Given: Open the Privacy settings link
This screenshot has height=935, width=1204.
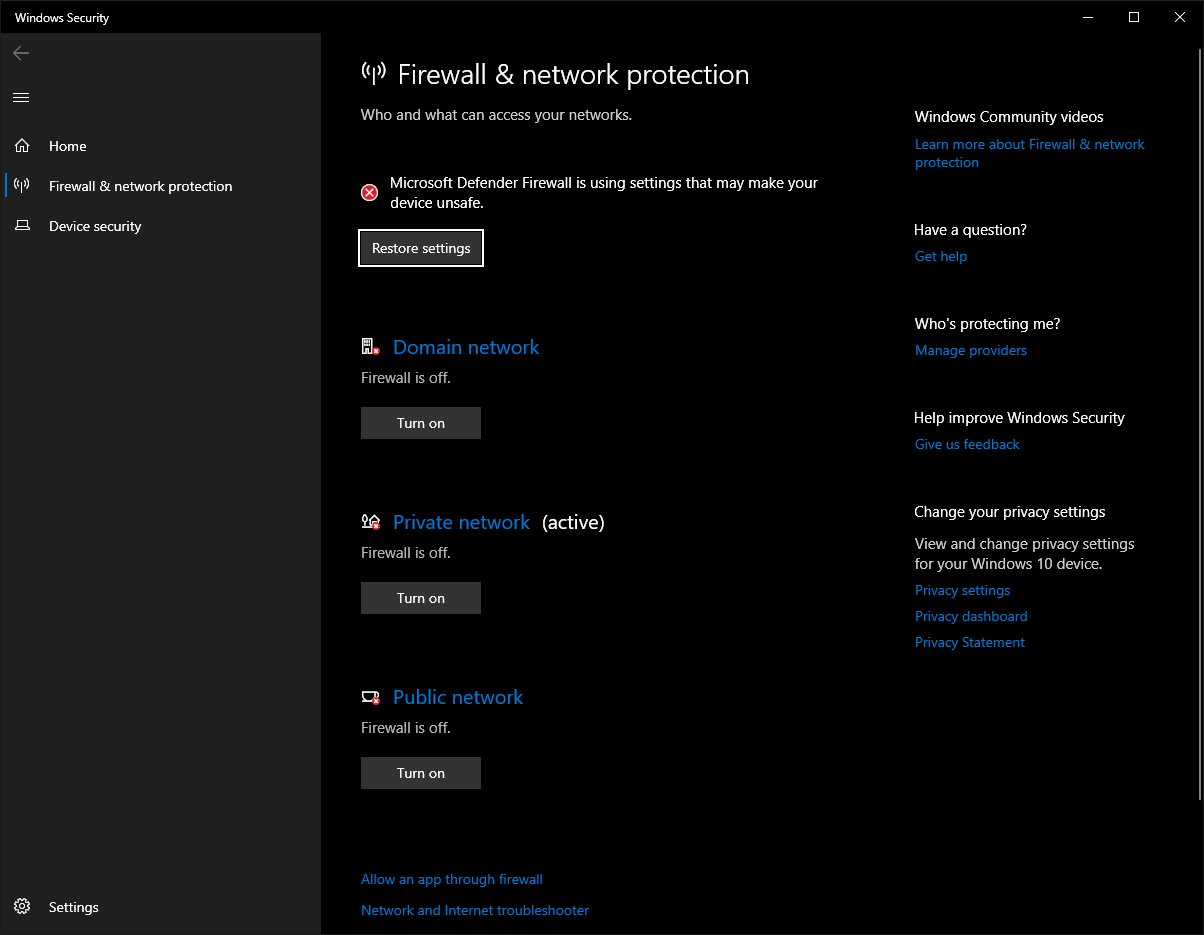Looking at the screenshot, I should [963, 590].
